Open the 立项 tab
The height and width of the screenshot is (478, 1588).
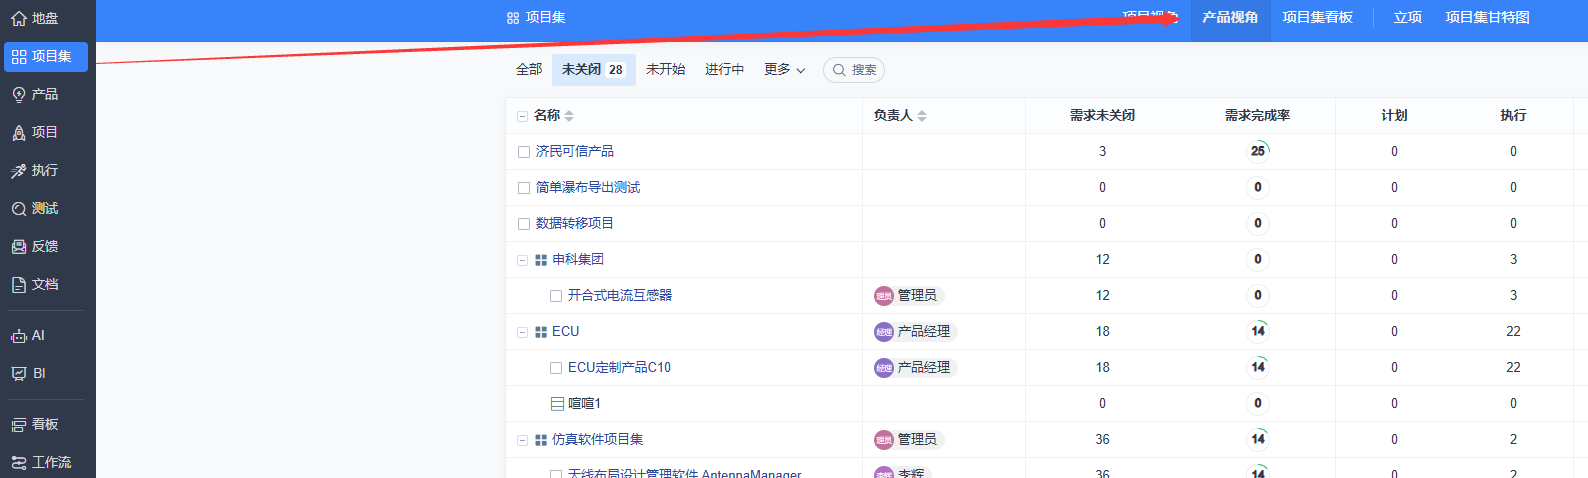(1408, 18)
